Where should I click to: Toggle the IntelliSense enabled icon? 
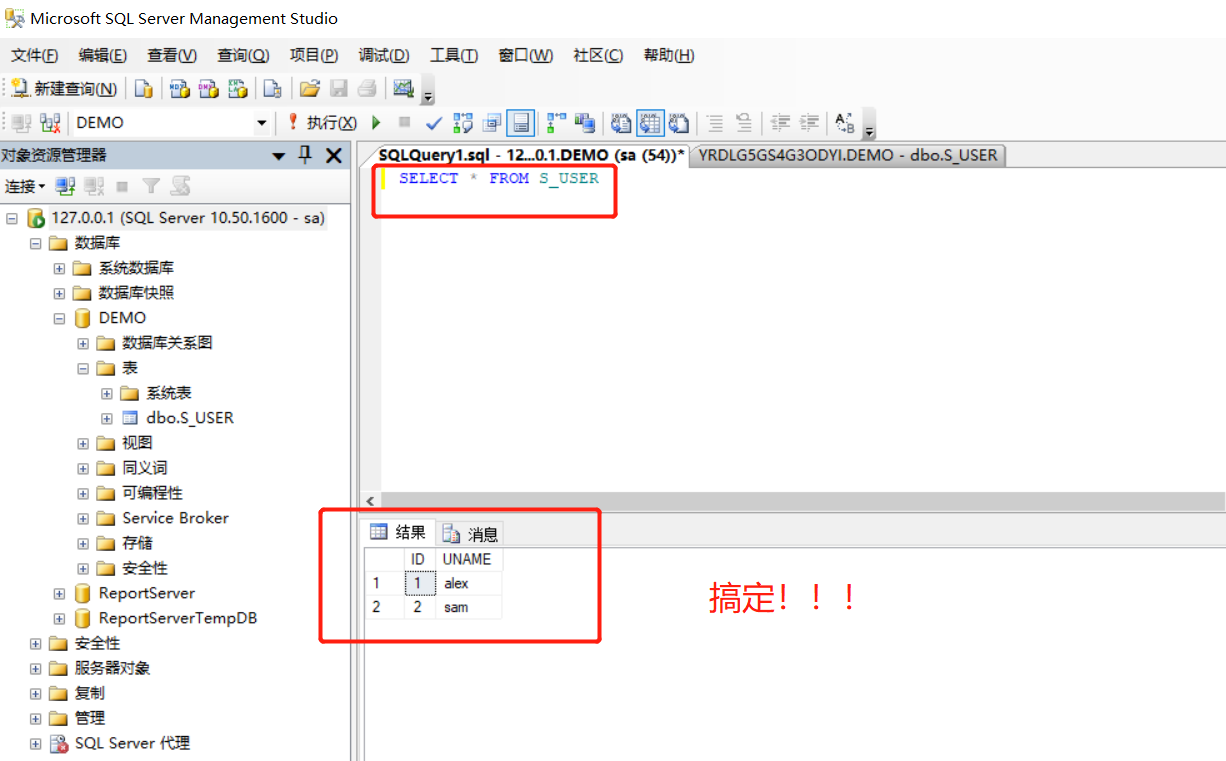click(520, 123)
